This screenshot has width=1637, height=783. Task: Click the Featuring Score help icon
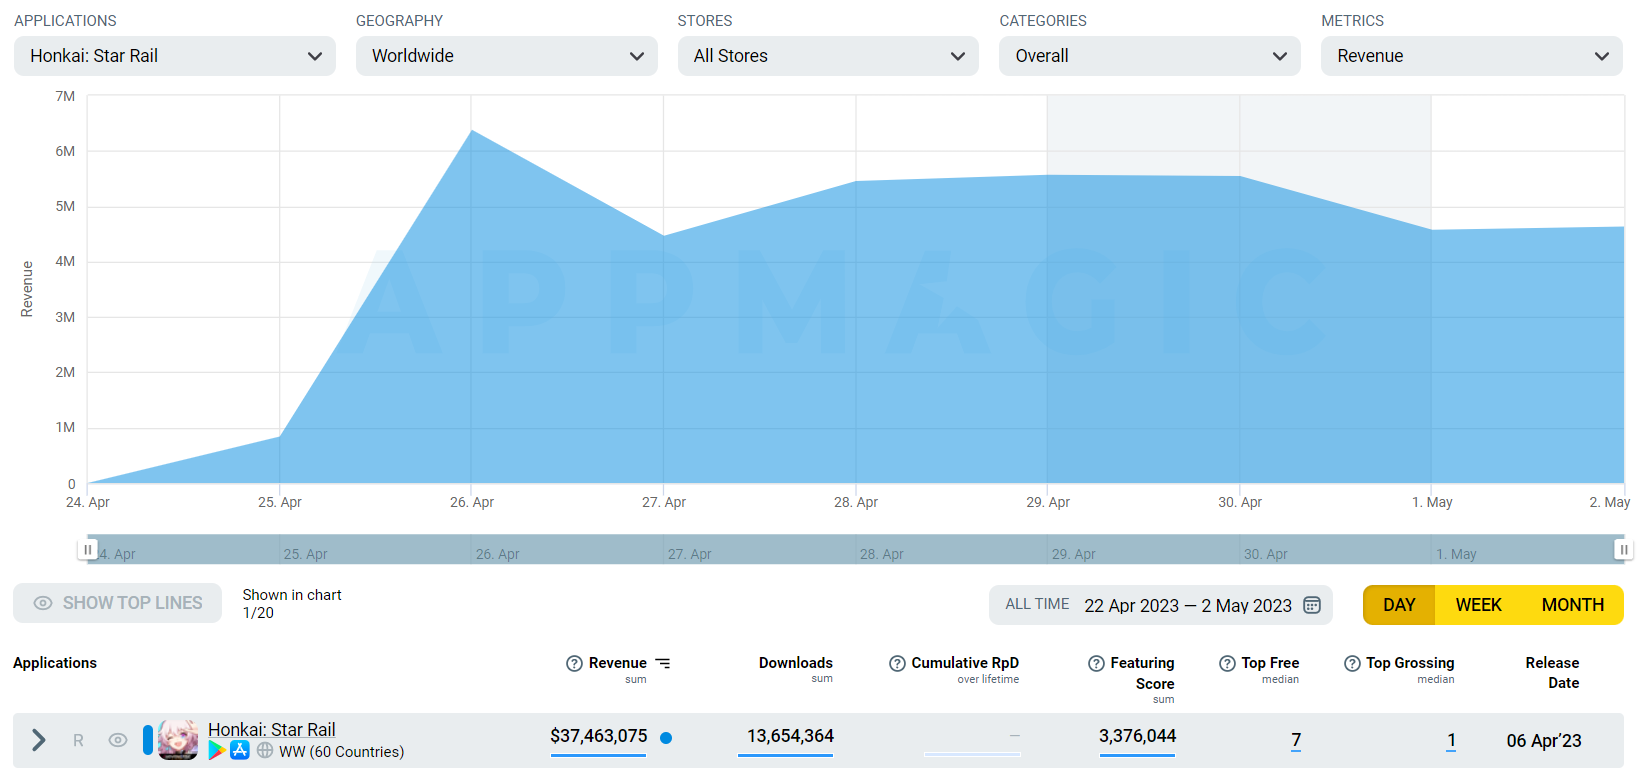1096,664
